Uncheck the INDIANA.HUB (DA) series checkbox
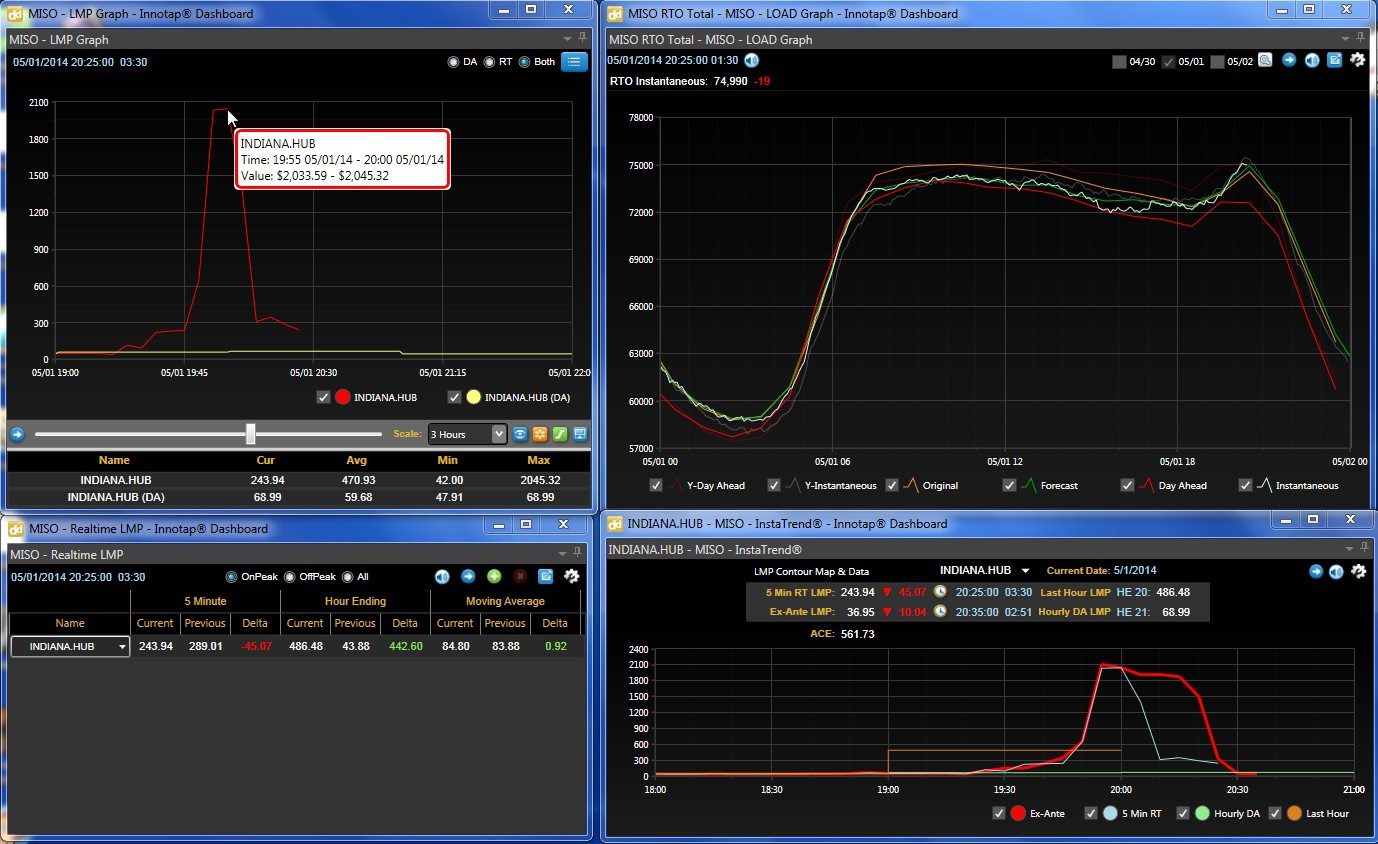 (x=455, y=397)
